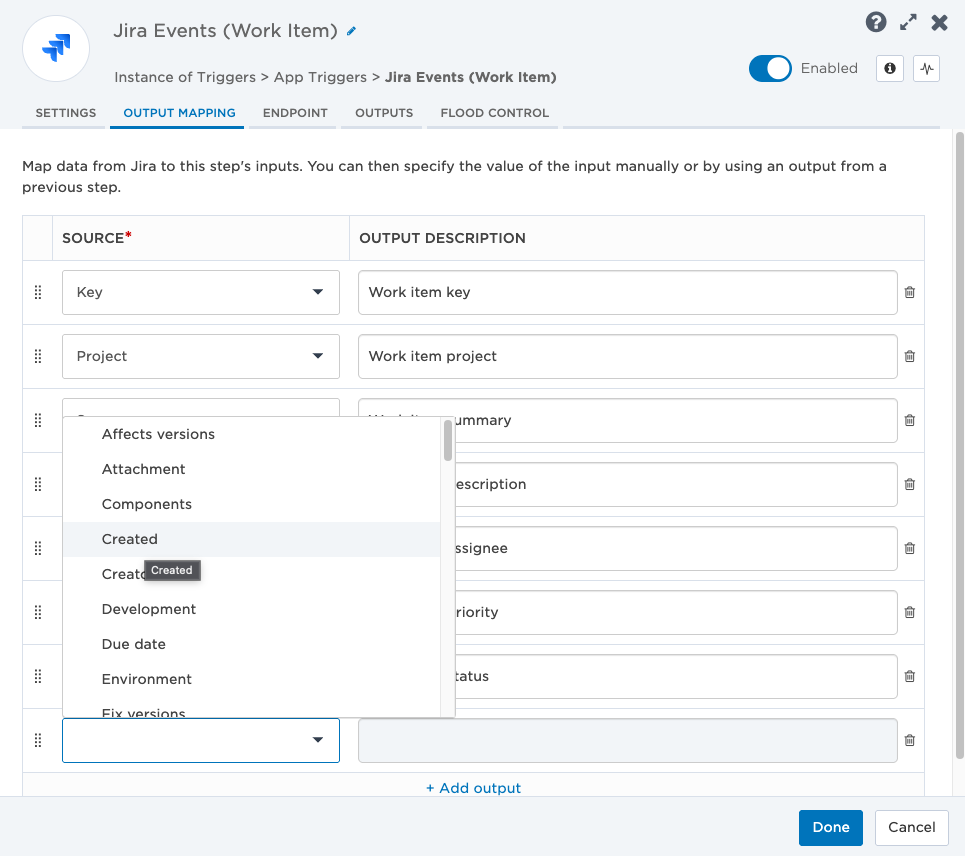Click the Done button
Screen dimensions: 965x856
click(x=831, y=828)
